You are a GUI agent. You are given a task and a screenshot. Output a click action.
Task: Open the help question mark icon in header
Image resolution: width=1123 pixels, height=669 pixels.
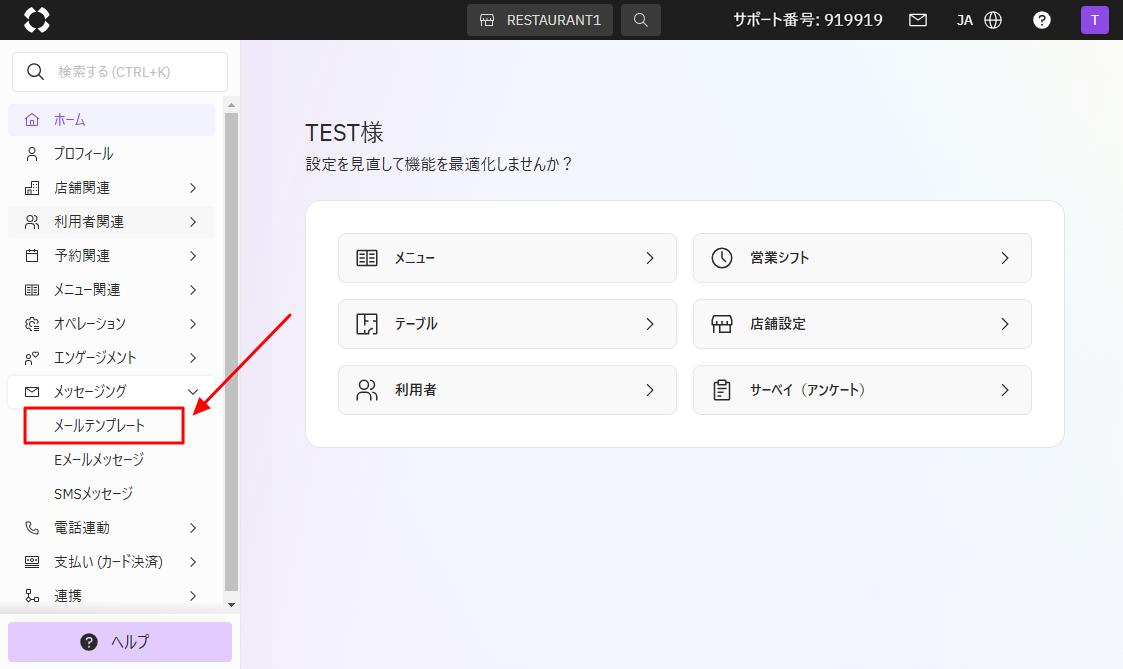(1041, 20)
